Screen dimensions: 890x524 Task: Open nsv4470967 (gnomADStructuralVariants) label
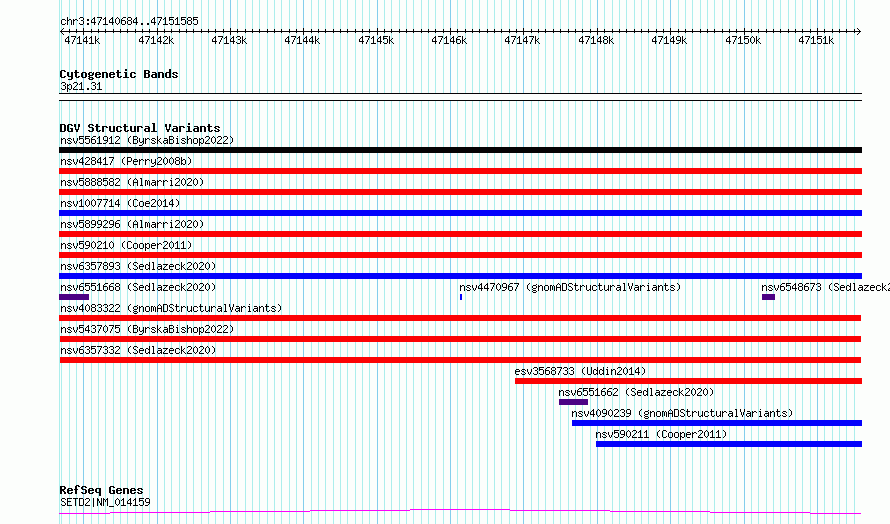pyautogui.click(x=570, y=287)
